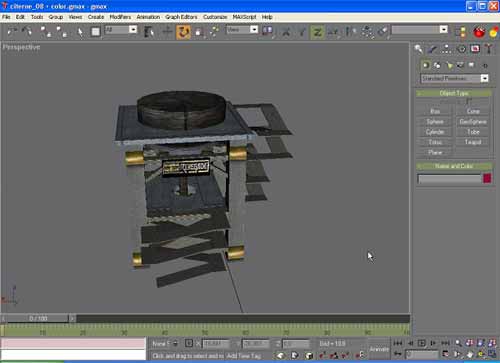Image resolution: width=500 pixels, height=363 pixels.
Task: Toggle the Animate button
Action: pos(378,349)
